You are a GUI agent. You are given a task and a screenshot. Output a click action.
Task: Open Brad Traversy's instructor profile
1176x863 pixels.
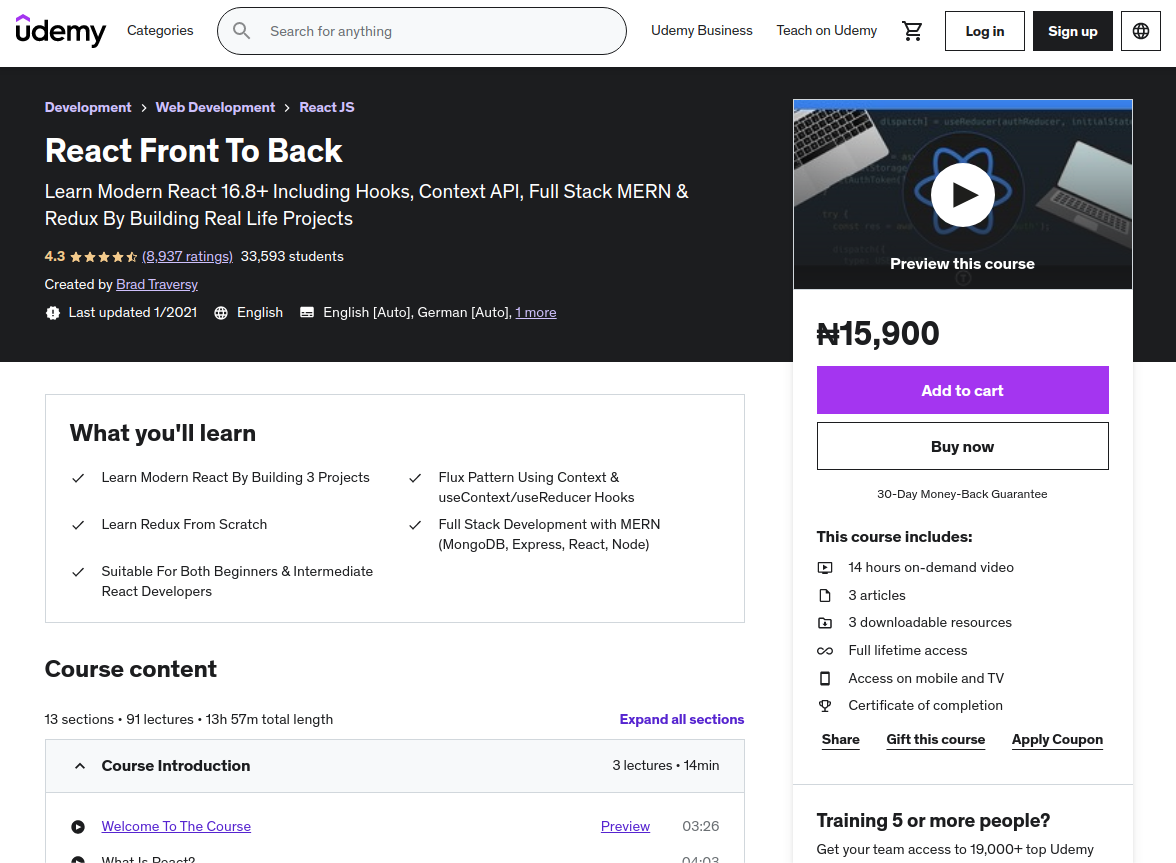(157, 284)
